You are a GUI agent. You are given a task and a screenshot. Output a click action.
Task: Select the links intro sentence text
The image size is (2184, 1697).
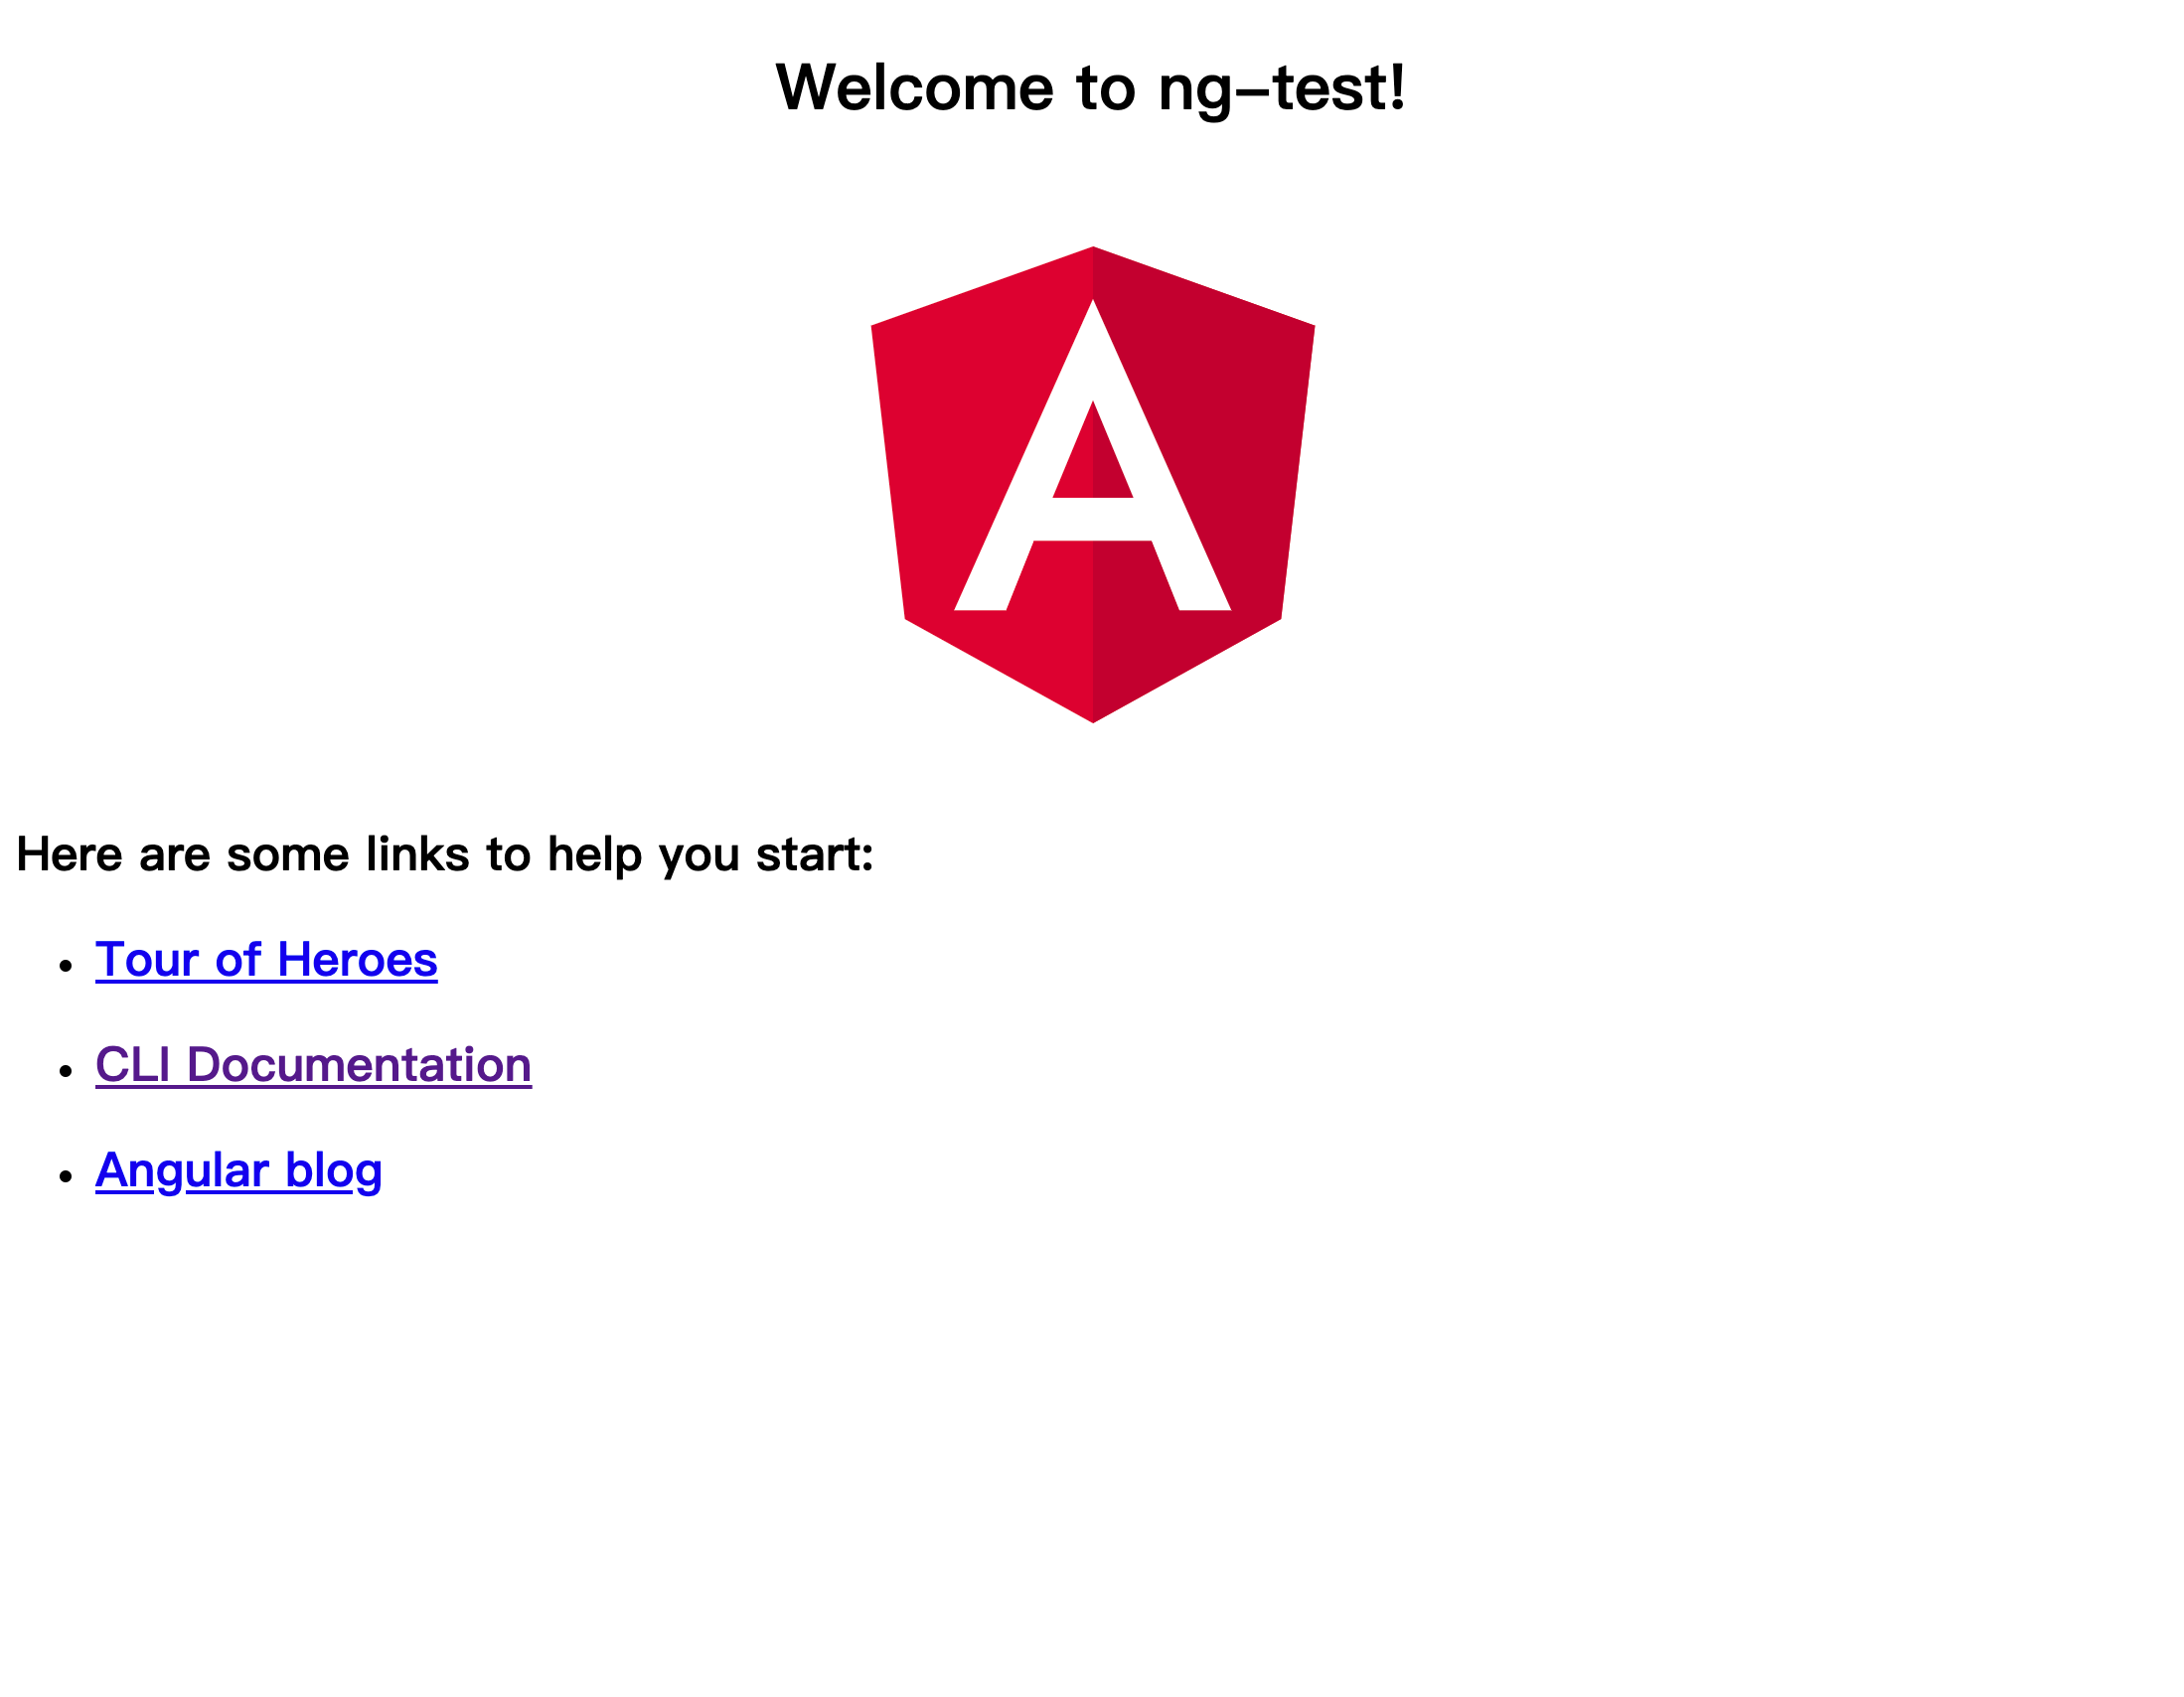pos(445,853)
